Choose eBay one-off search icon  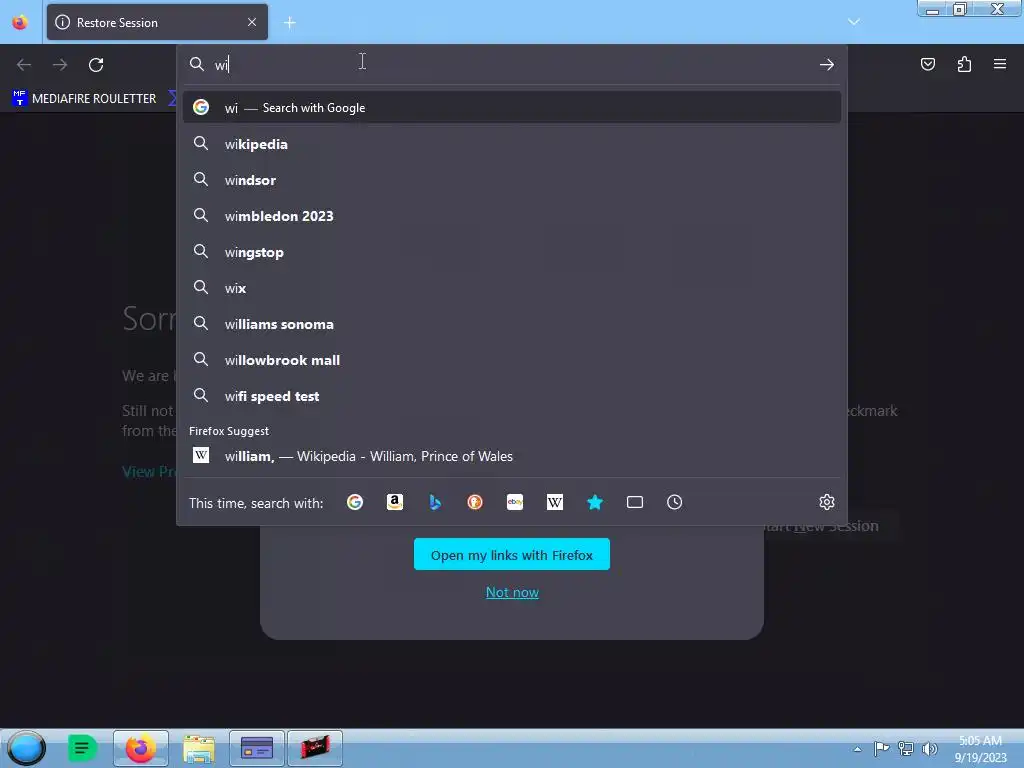515,502
